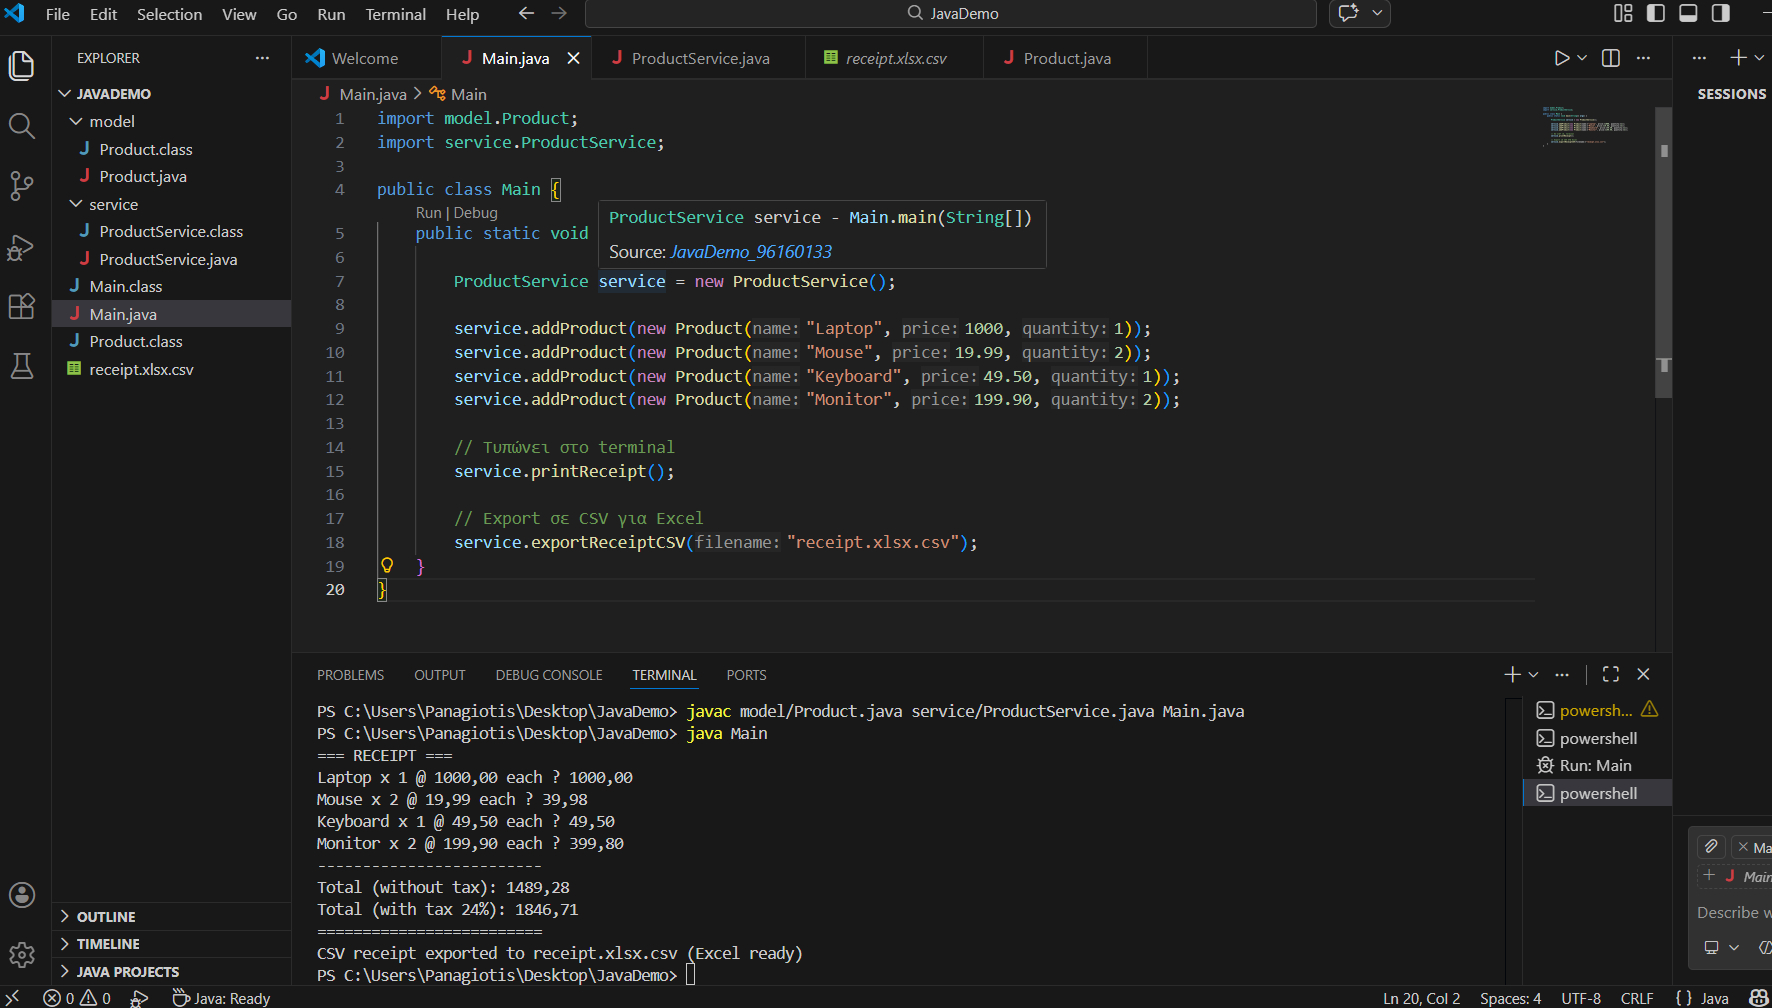The height and width of the screenshot is (1008, 1772).
Task: Collapse the service folder
Action: pos(76,204)
